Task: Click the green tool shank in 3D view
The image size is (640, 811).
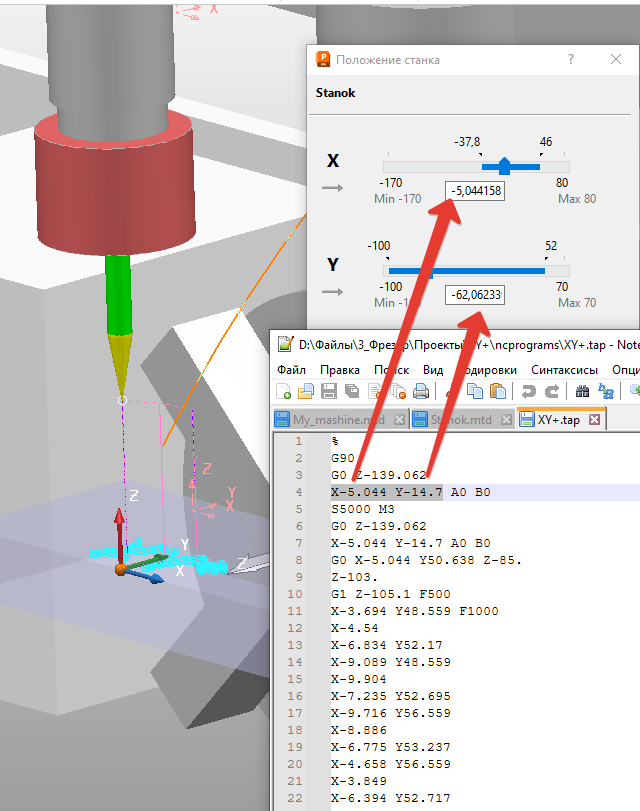Action: [x=118, y=295]
